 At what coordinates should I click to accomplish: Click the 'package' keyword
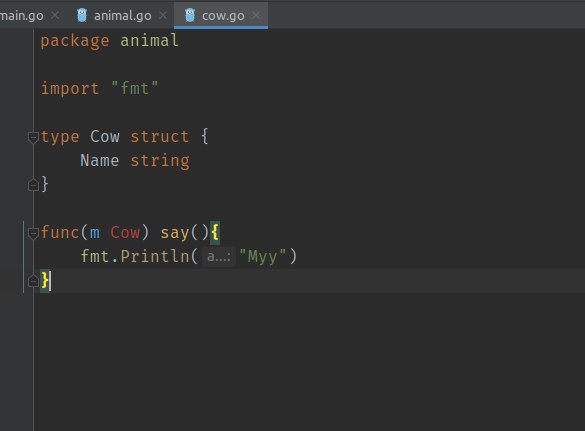tap(75, 41)
